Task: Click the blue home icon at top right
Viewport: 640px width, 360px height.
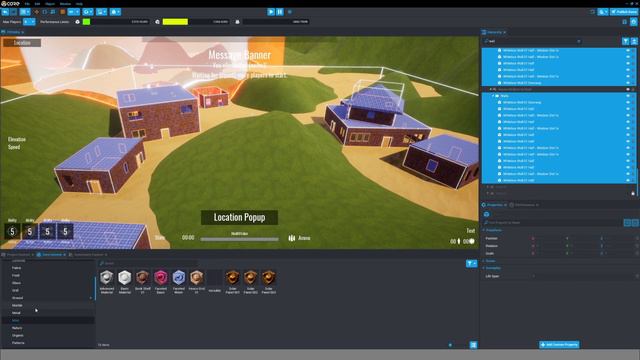Action: tap(633, 22)
